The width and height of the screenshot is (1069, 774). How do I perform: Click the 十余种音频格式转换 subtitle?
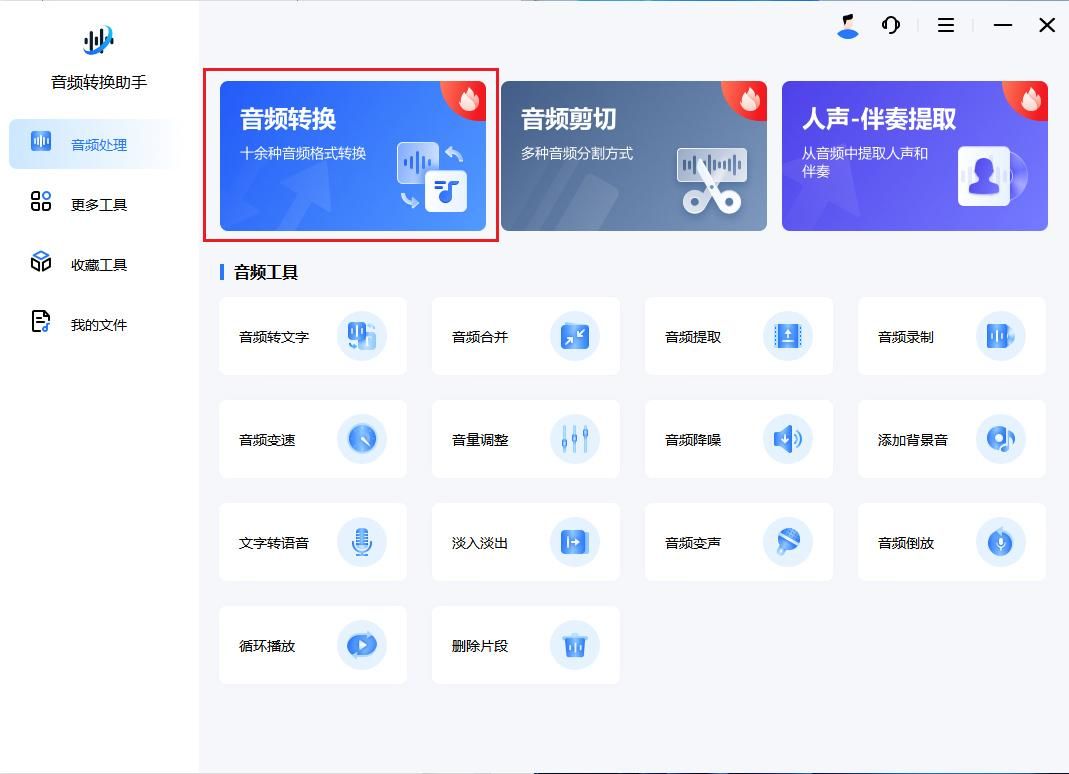(303, 153)
